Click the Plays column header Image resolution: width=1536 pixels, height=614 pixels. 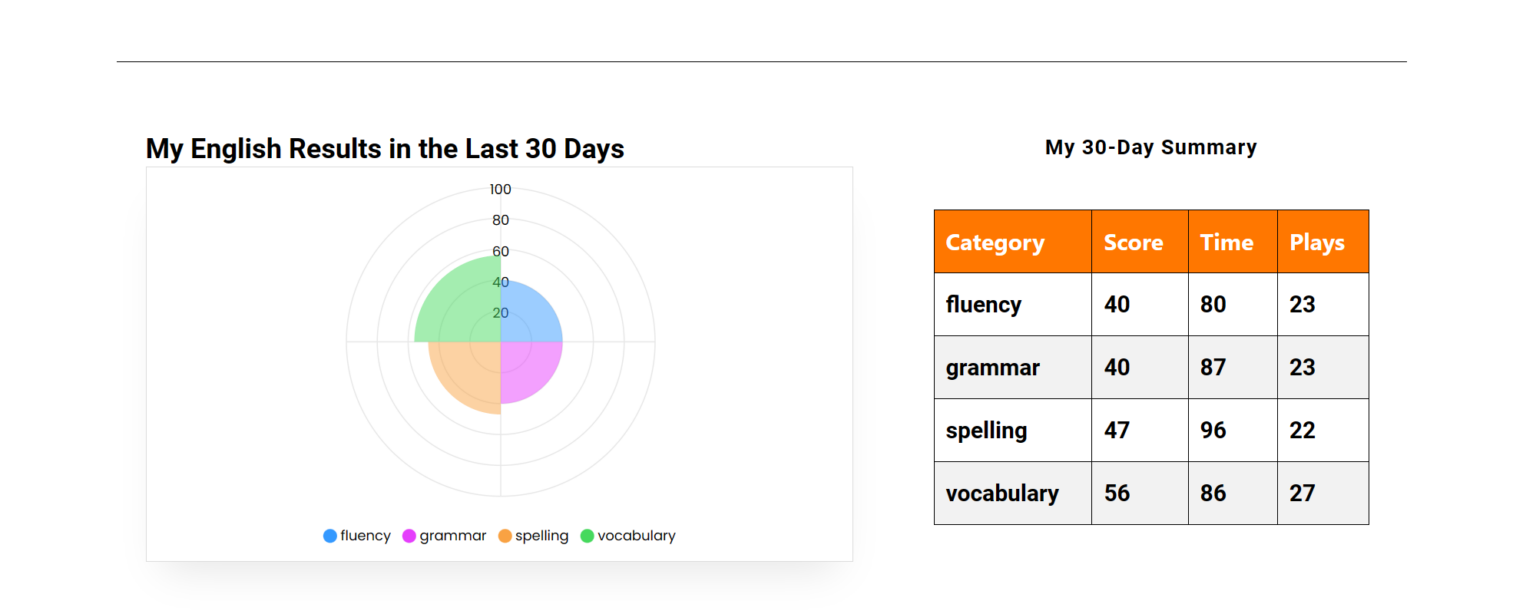(x=1317, y=242)
